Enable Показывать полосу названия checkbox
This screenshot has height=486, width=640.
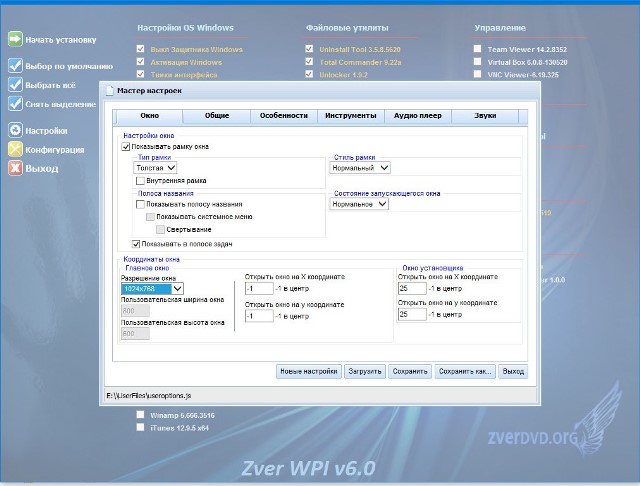pos(140,204)
